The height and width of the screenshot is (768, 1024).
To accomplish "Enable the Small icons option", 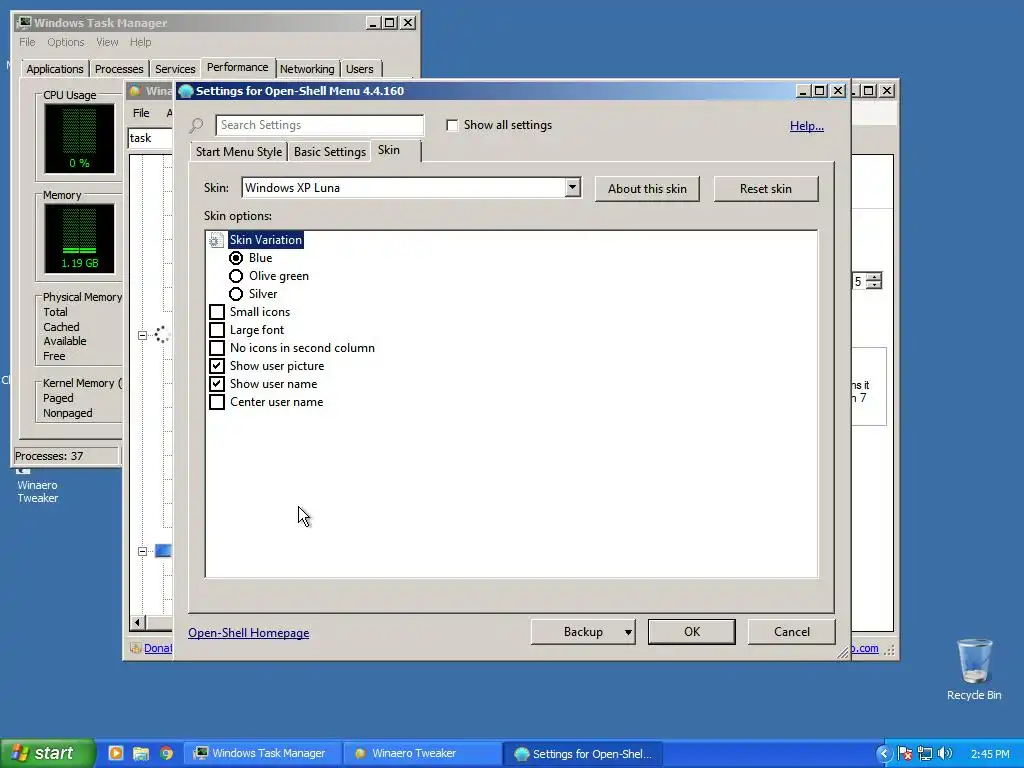I will (217, 312).
